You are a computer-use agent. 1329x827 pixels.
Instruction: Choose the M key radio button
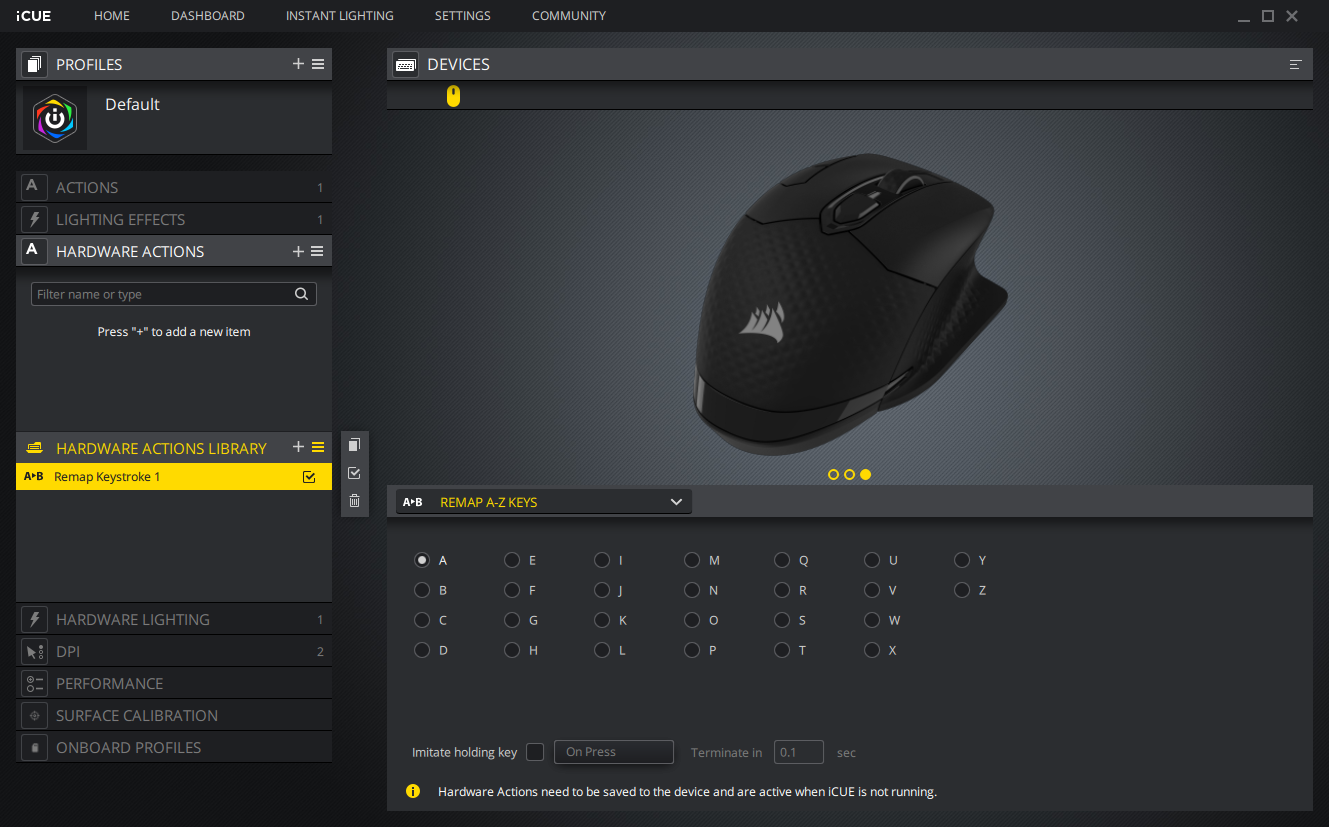[692, 561]
